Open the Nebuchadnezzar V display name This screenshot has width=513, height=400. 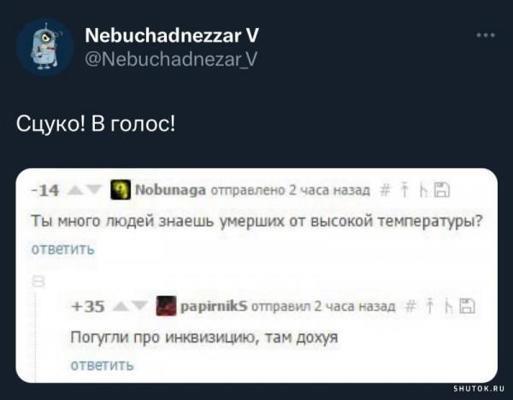[172, 35]
